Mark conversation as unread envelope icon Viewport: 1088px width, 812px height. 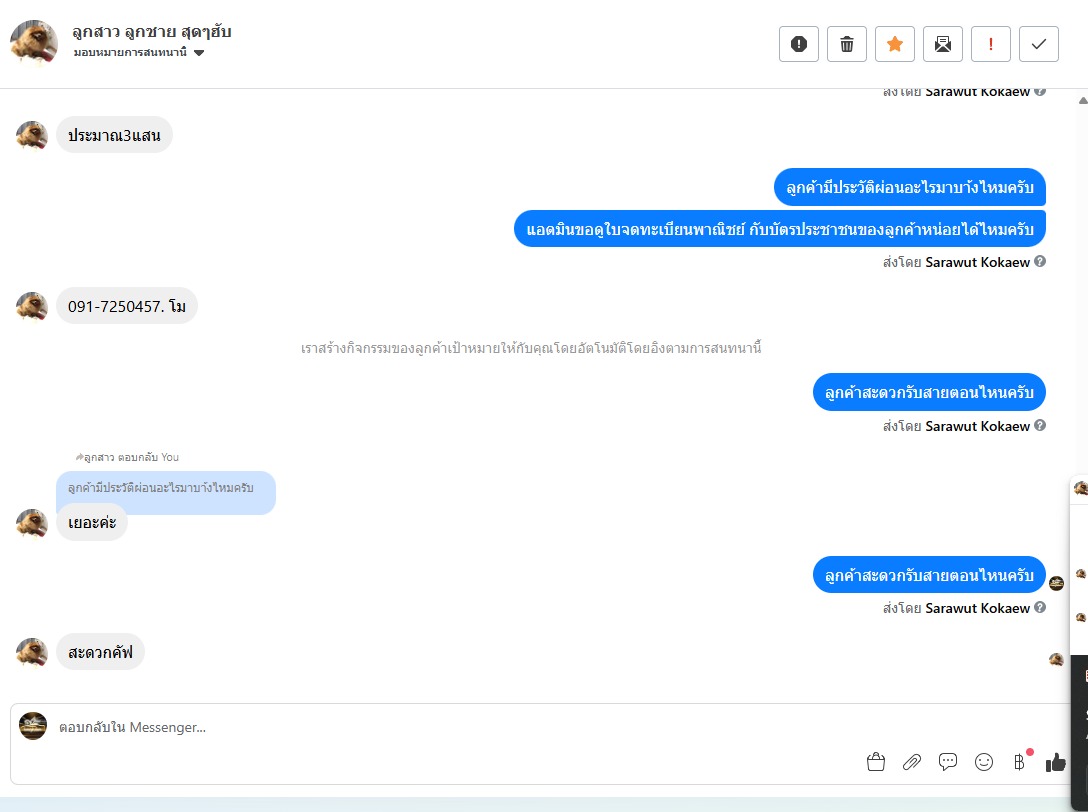tap(942, 44)
